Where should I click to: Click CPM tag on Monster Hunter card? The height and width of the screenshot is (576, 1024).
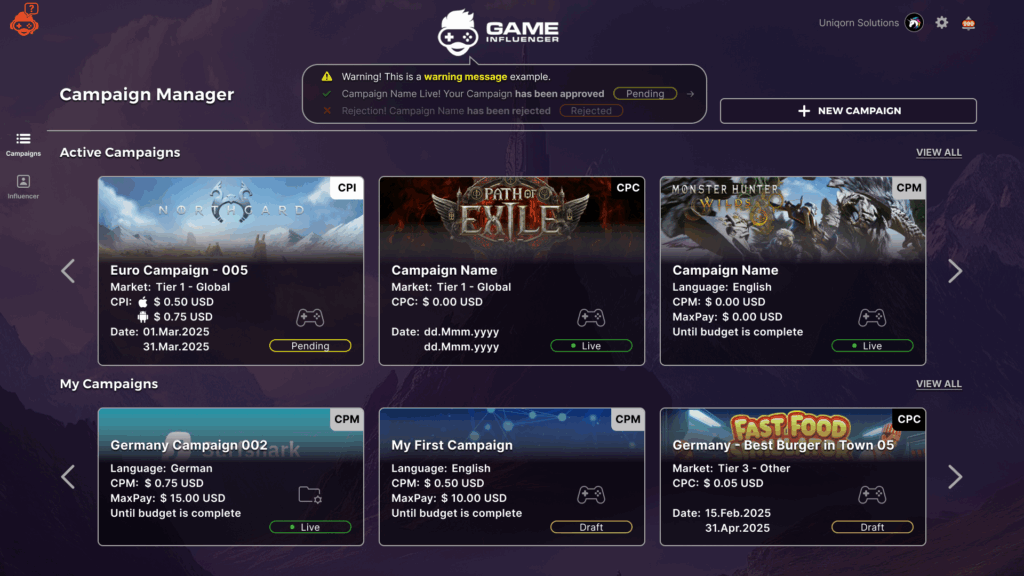pyautogui.click(x=908, y=188)
